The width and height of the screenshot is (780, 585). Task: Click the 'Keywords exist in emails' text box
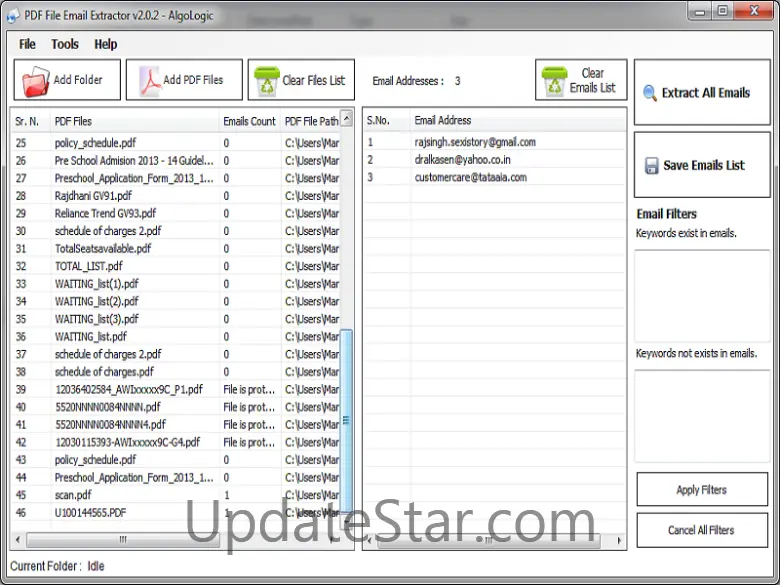pyautogui.click(x=702, y=295)
